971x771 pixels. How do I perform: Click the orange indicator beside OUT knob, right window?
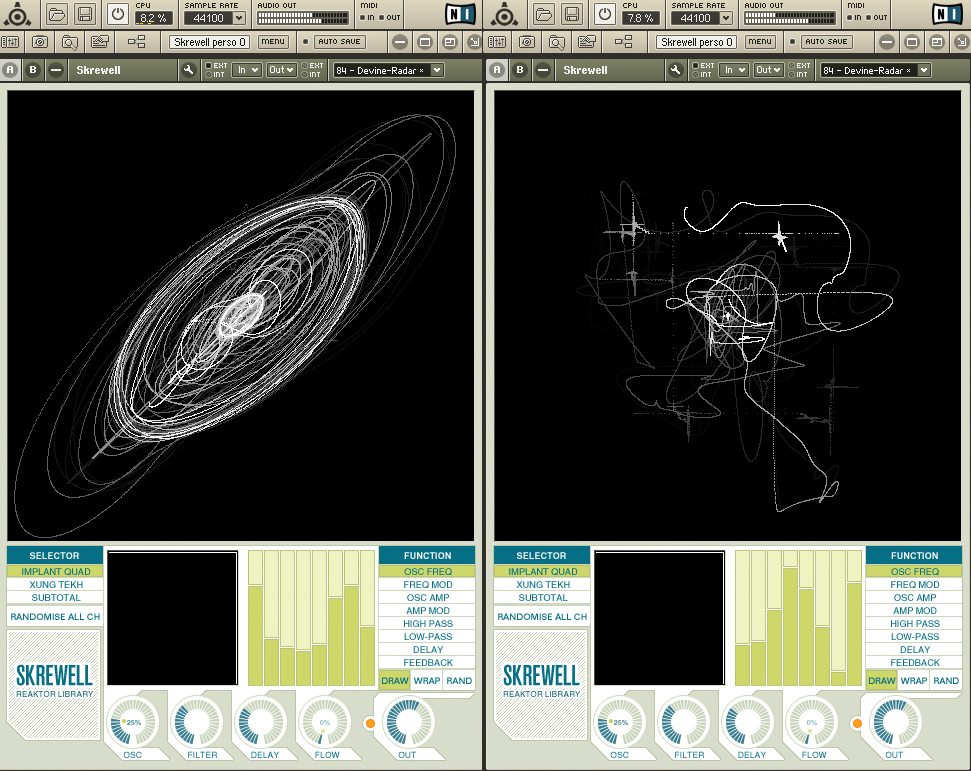click(856, 723)
